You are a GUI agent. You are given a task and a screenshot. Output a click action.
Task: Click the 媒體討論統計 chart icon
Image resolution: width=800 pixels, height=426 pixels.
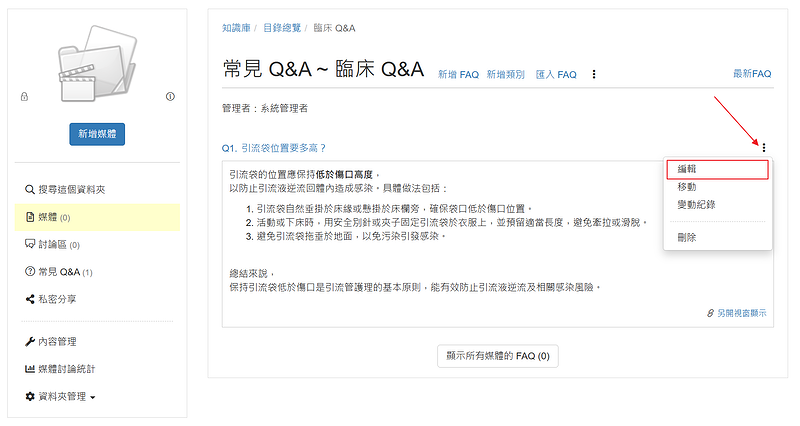coord(29,369)
